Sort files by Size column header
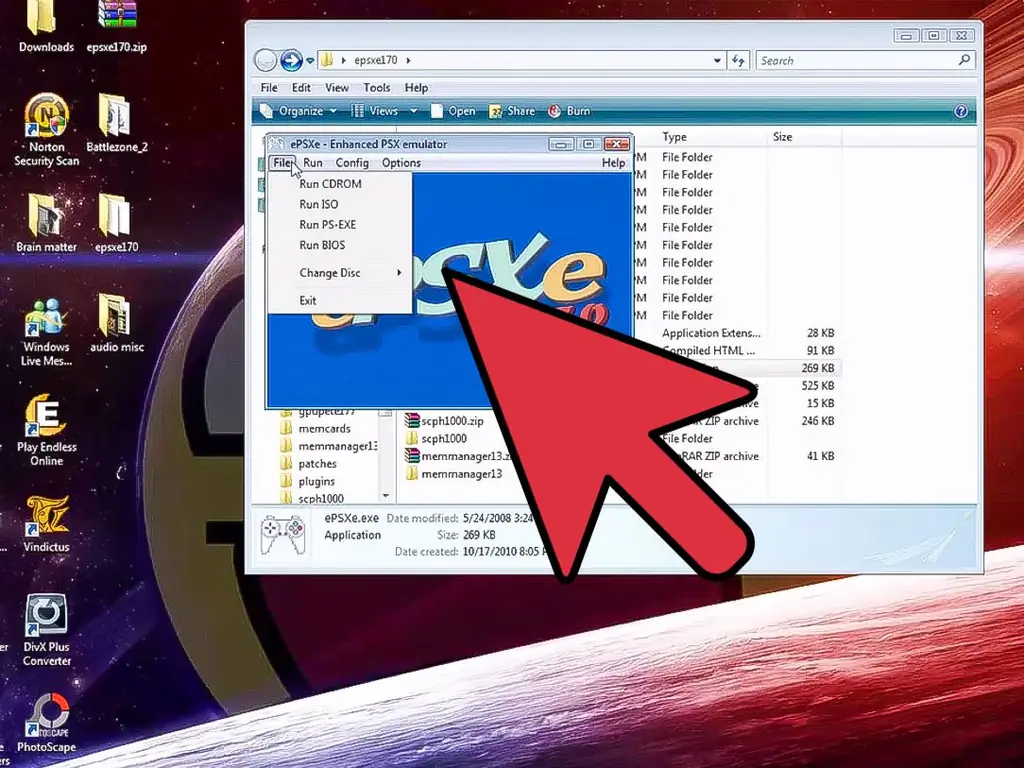This screenshot has width=1024, height=768. 805,137
